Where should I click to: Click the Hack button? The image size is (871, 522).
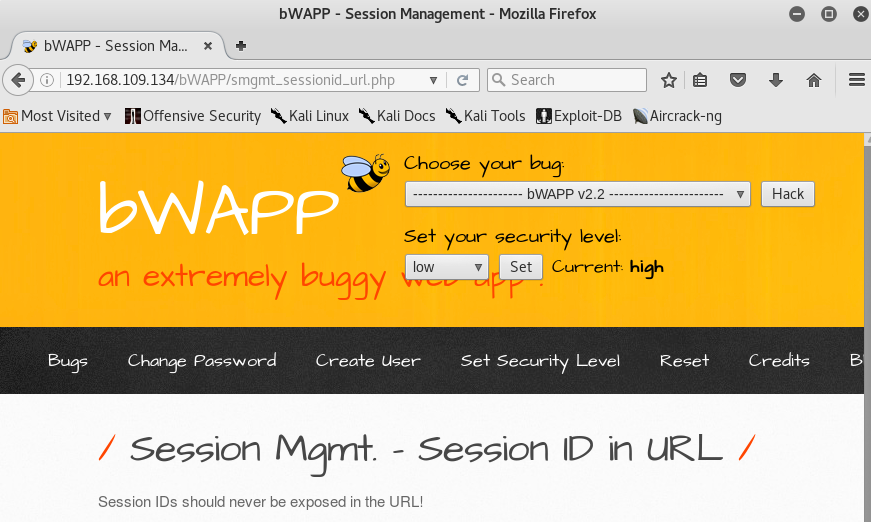pyautogui.click(x=788, y=194)
